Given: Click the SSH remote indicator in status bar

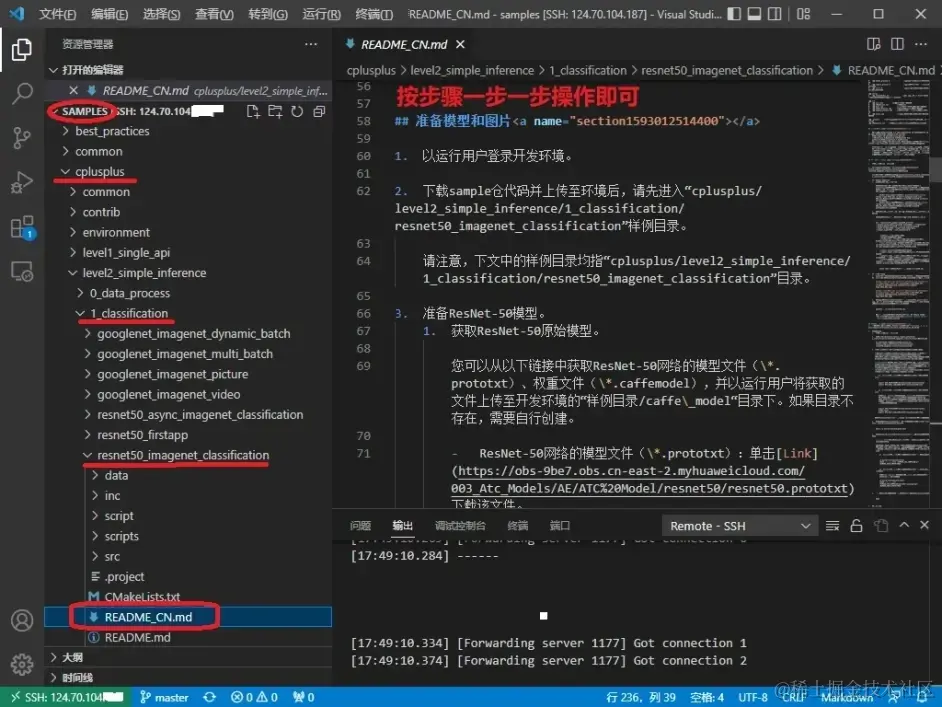Looking at the screenshot, I should pos(68,697).
